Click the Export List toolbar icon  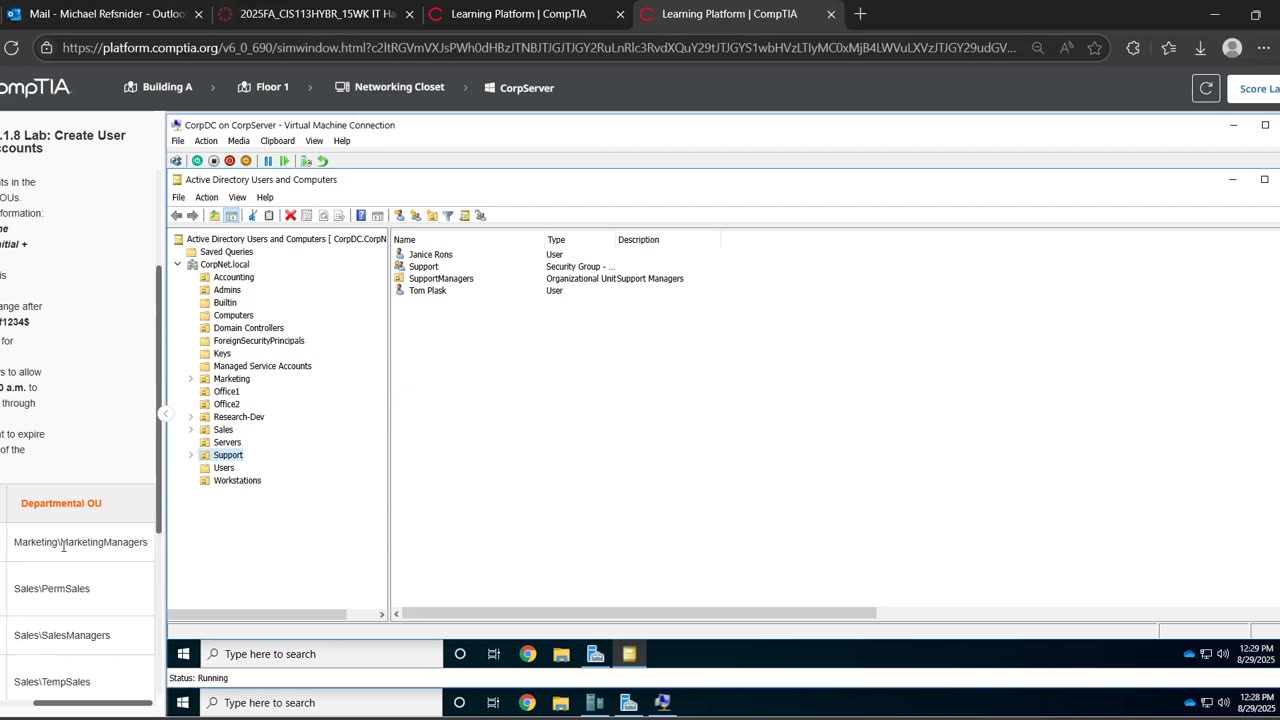tap(339, 215)
